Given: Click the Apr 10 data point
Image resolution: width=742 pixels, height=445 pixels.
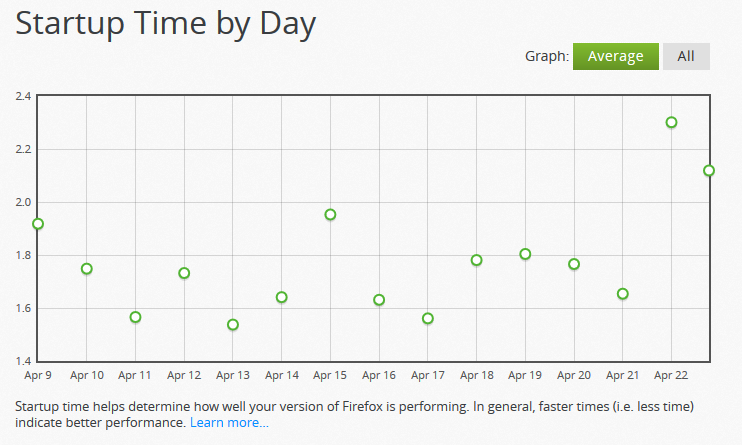Looking at the screenshot, I should point(87,268).
